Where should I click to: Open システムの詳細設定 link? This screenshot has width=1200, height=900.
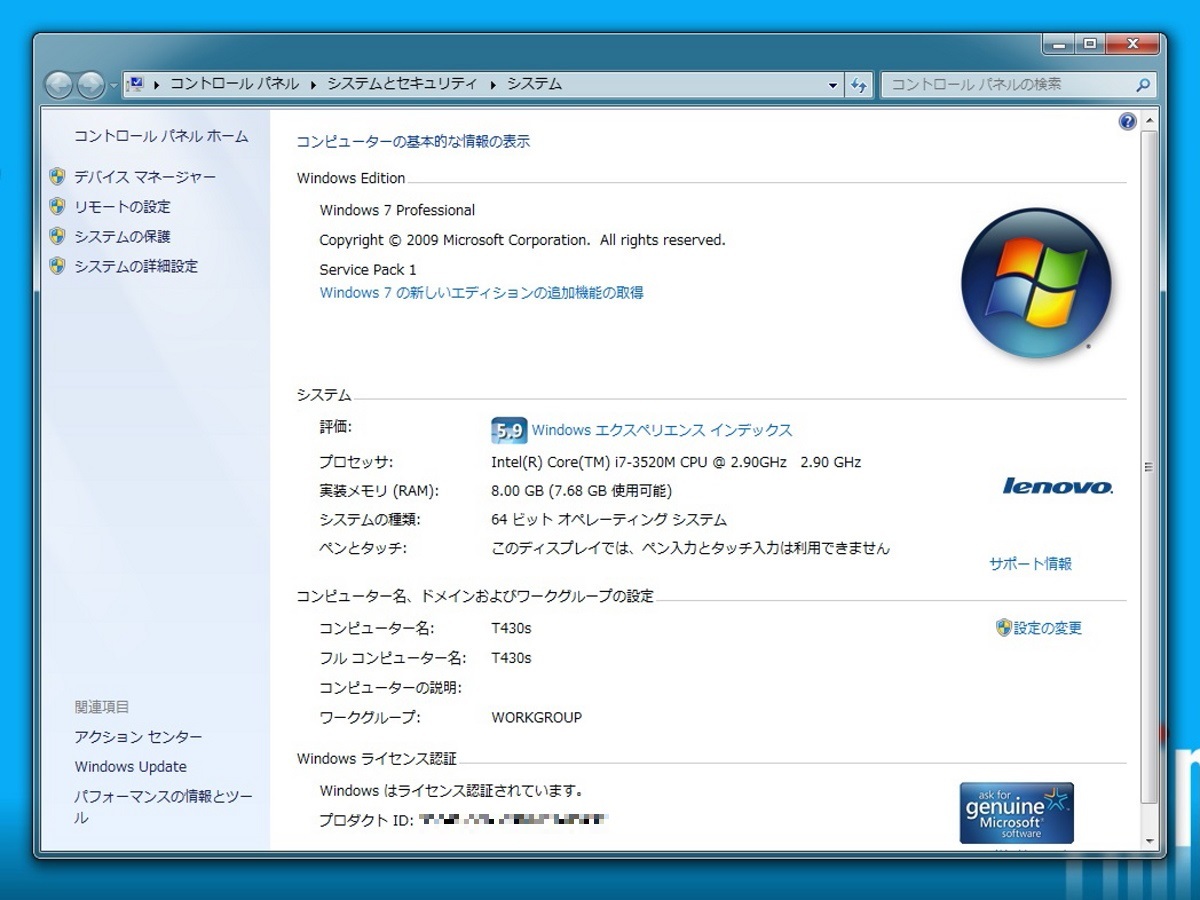136,267
